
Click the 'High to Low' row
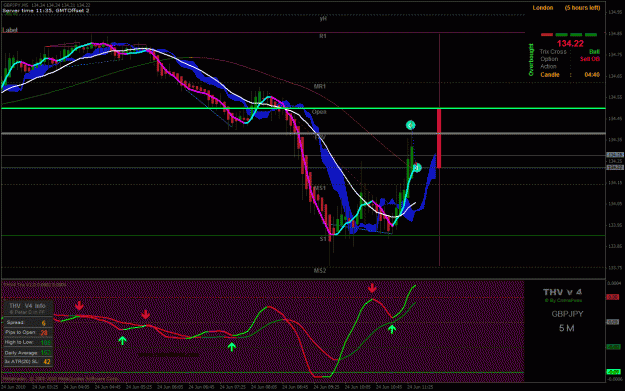click(x=27, y=342)
